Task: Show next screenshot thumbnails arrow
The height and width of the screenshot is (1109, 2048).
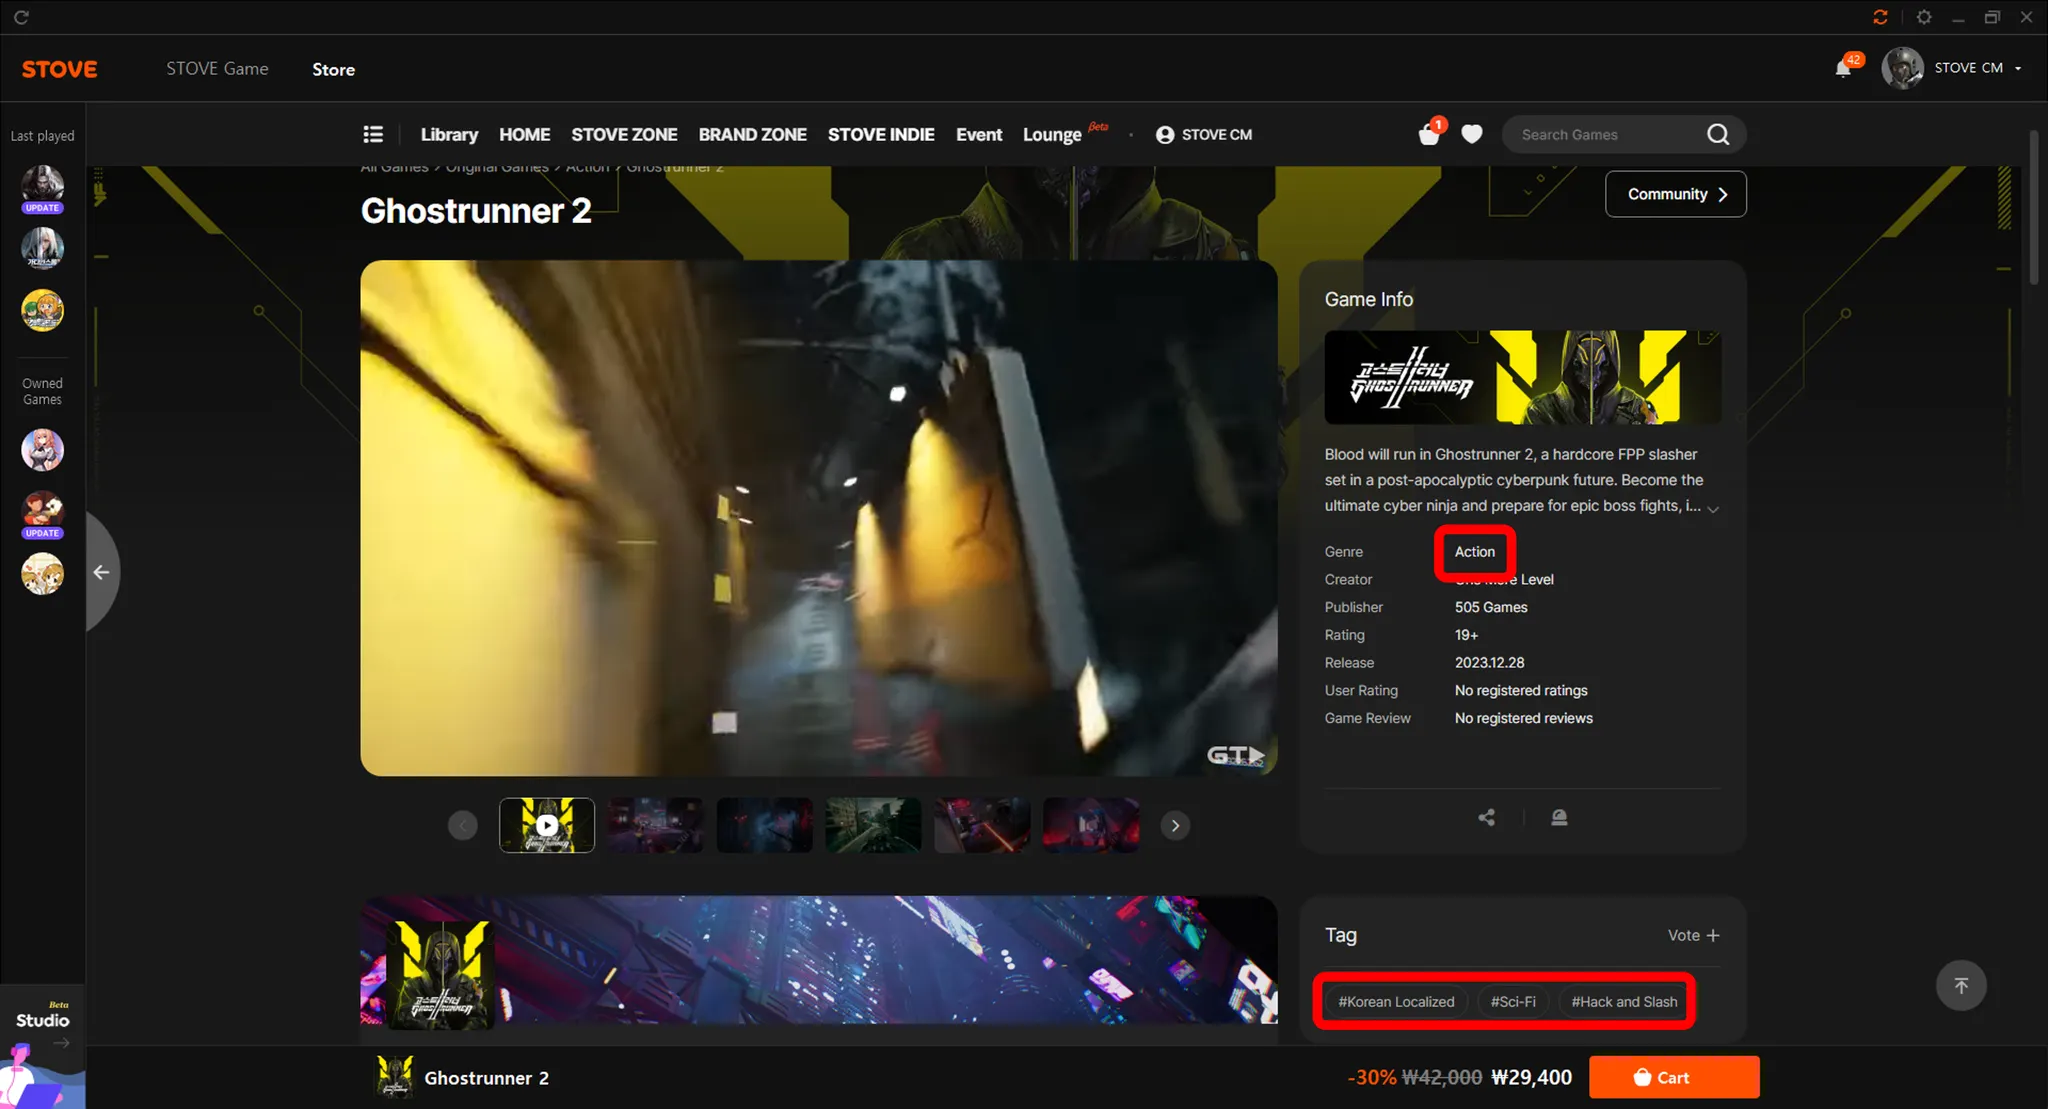Action: click(1175, 825)
